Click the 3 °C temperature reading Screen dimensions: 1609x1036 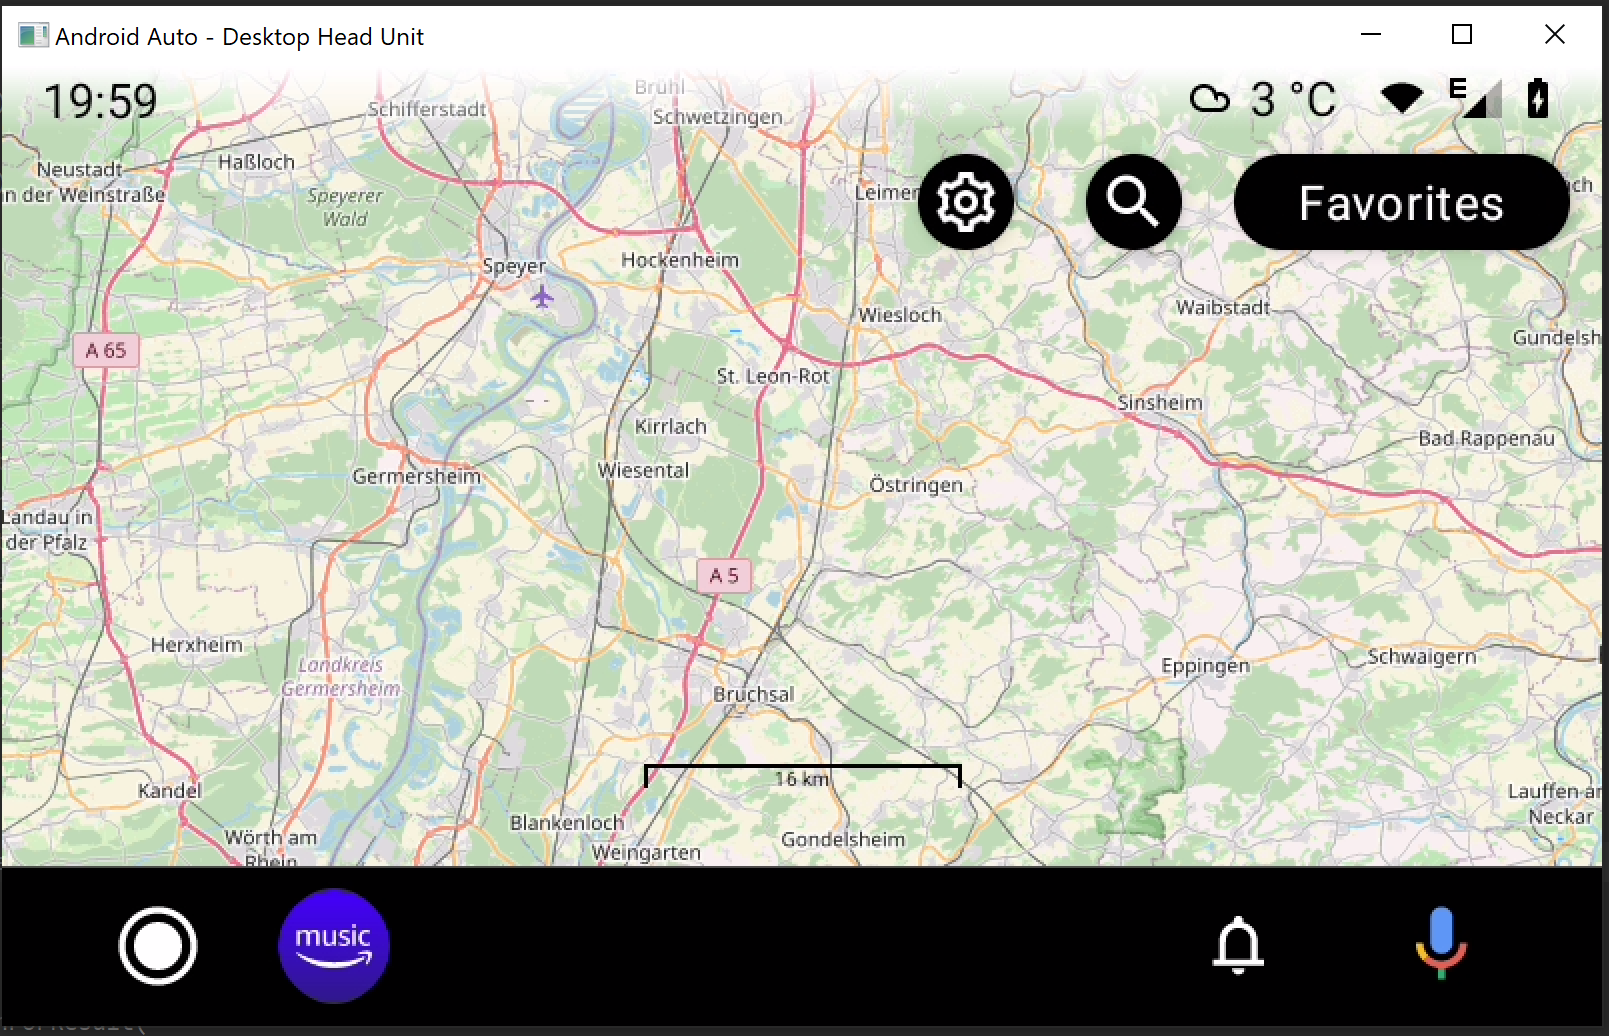click(x=1292, y=99)
